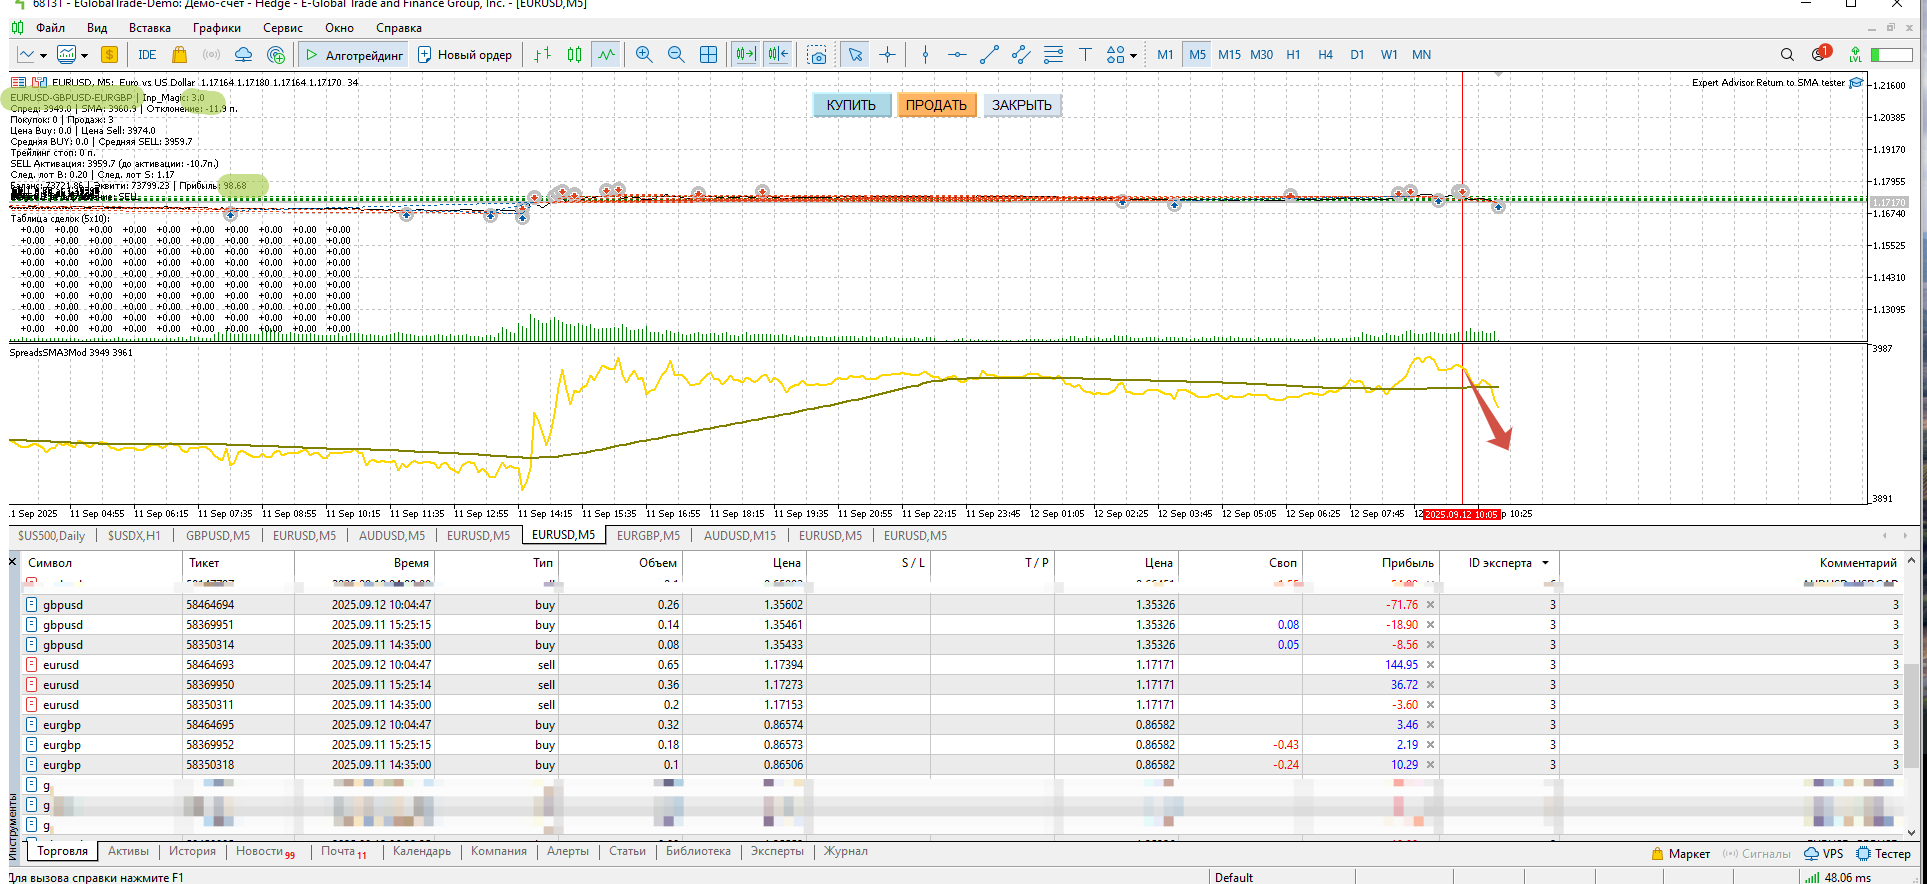Open the new chart dropdown arrow
Screen dimensions: 1927x884
click(43, 56)
